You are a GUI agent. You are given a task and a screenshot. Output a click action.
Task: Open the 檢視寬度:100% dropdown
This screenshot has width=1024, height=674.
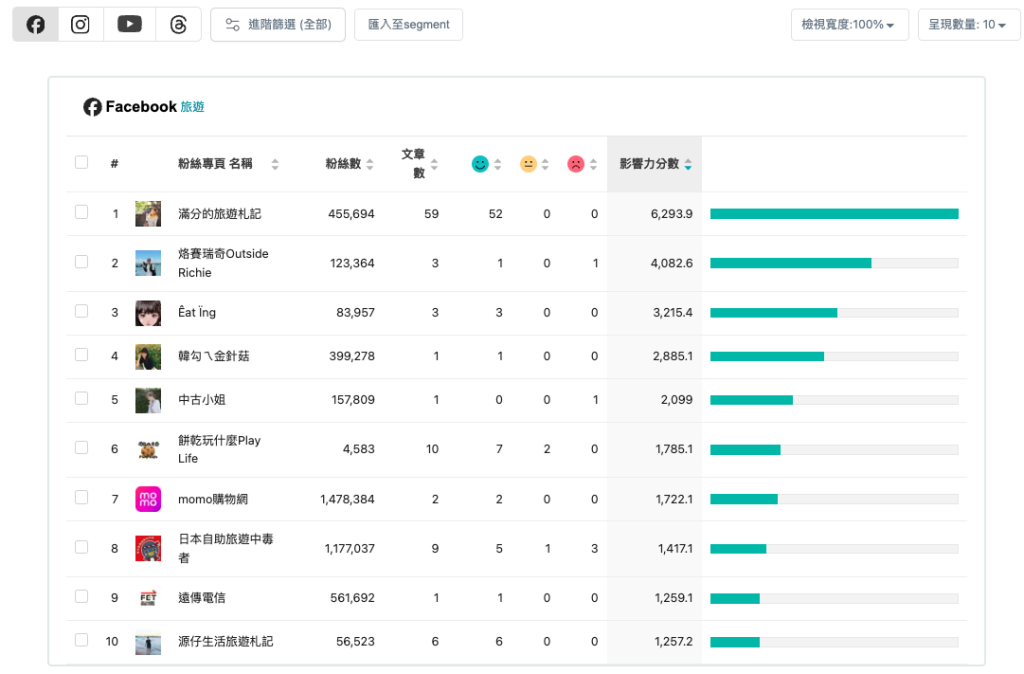click(850, 25)
